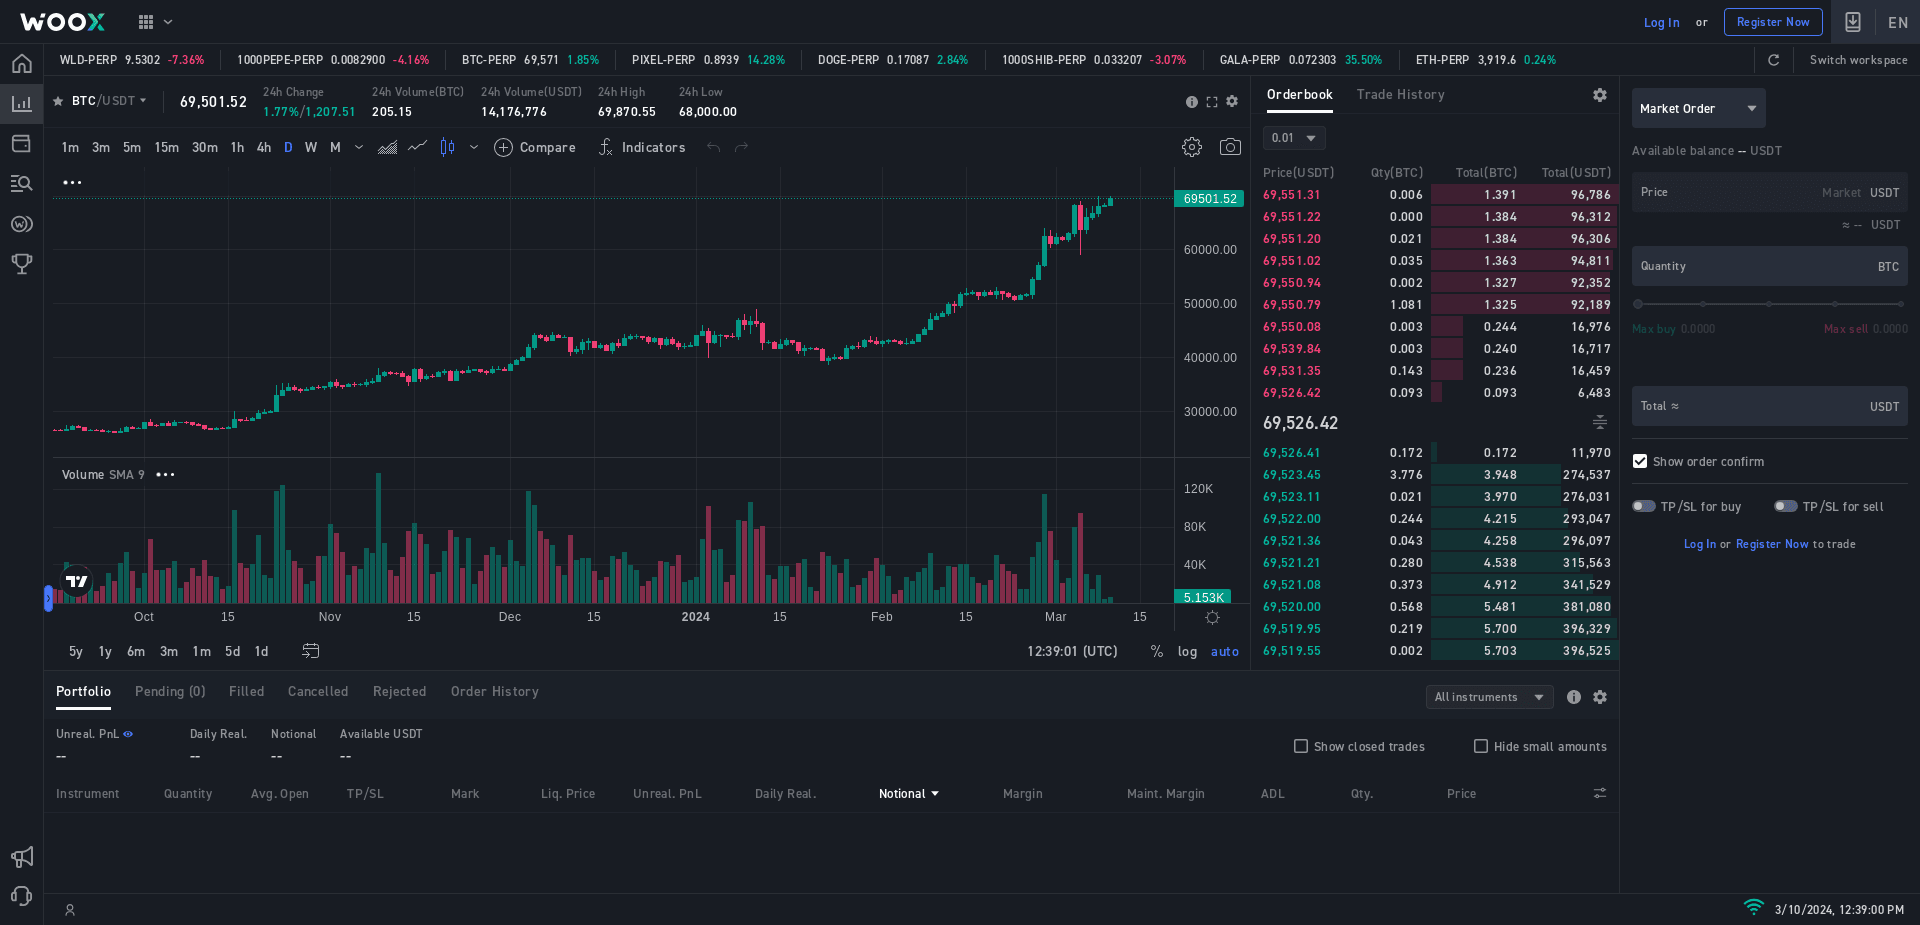This screenshot has width=1920, height=925.
Task: Click the Log In link in trade panel
Action: click(x=1699, y=543)
